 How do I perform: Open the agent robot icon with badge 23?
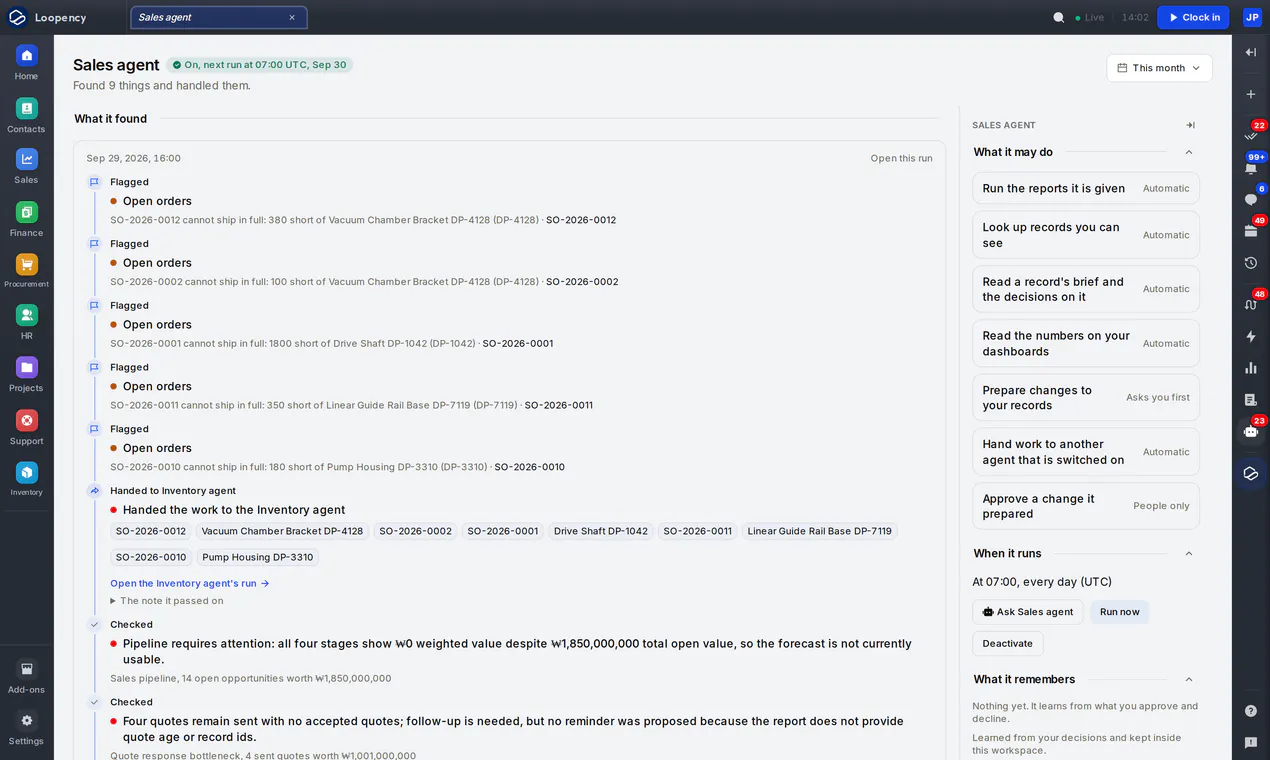tap(1251, 431)
